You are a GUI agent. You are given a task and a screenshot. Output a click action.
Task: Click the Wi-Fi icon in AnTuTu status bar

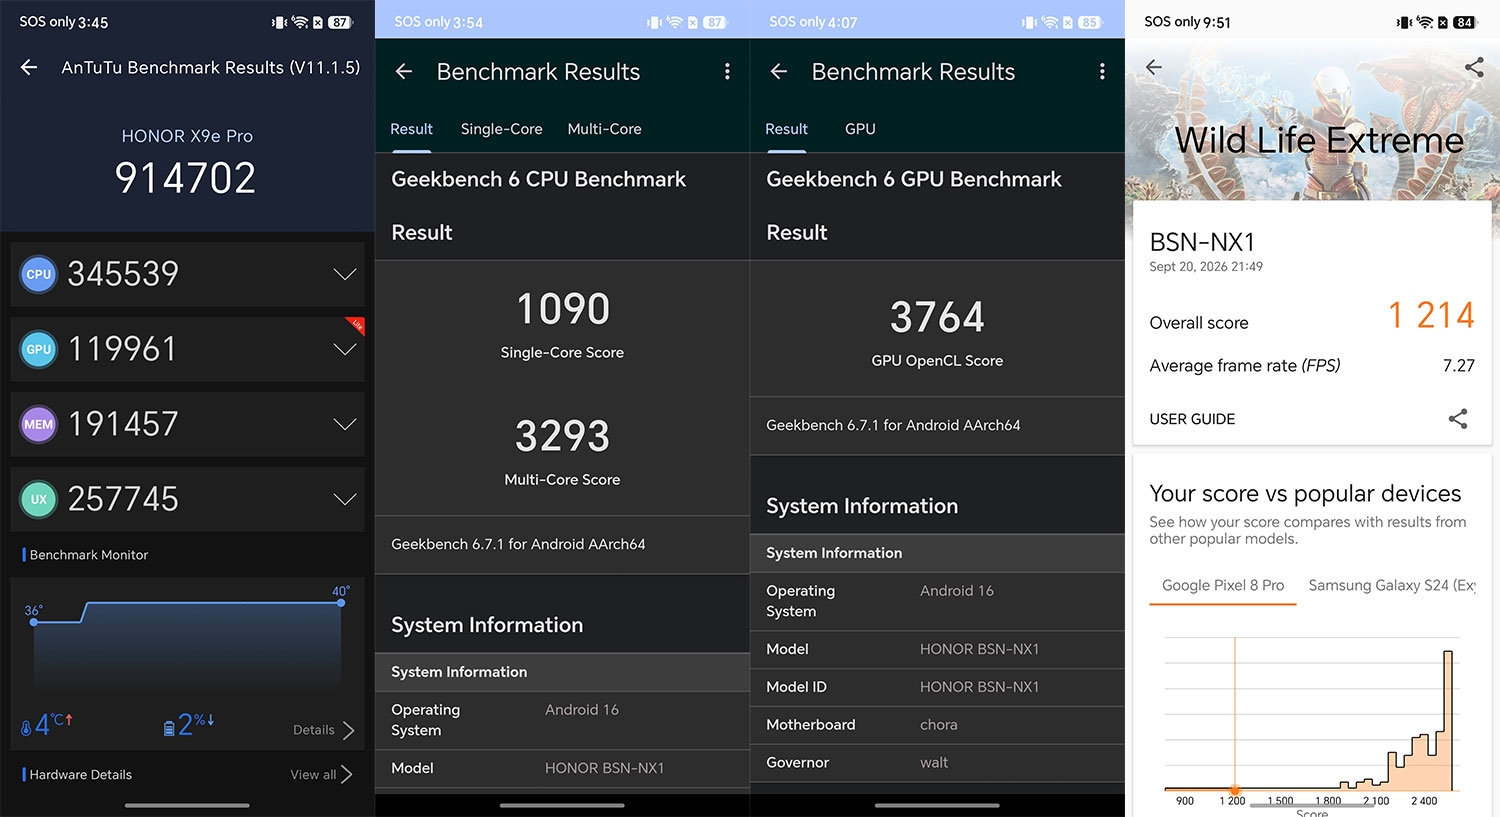pyautogui.click(x=299, y=22)
